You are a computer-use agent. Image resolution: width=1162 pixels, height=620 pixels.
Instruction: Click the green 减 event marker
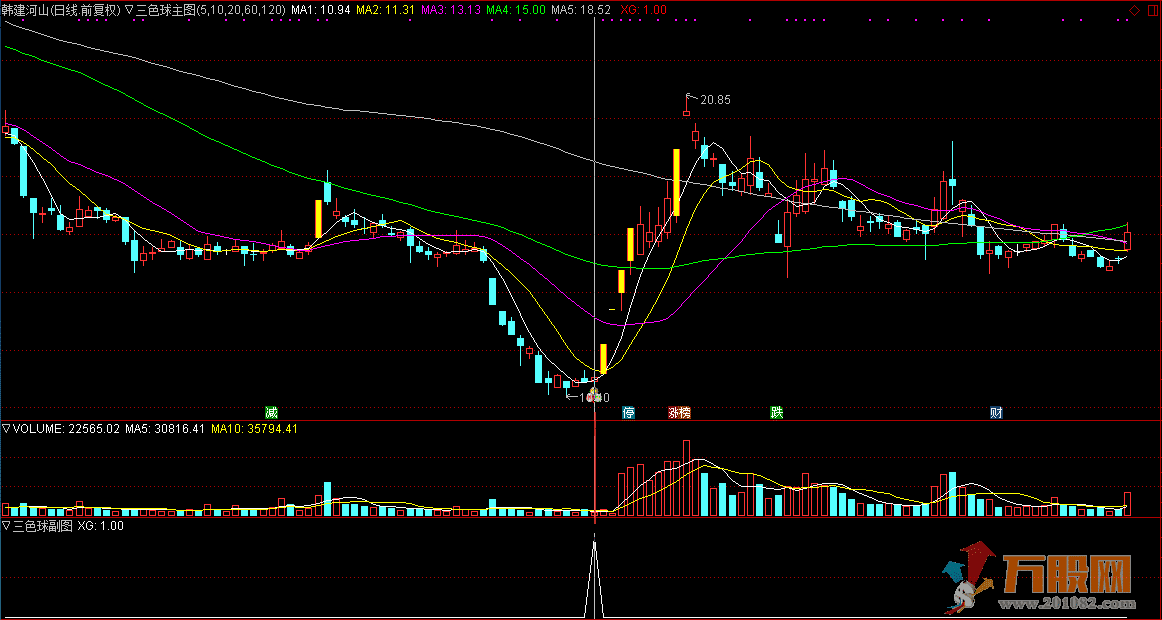272,413
